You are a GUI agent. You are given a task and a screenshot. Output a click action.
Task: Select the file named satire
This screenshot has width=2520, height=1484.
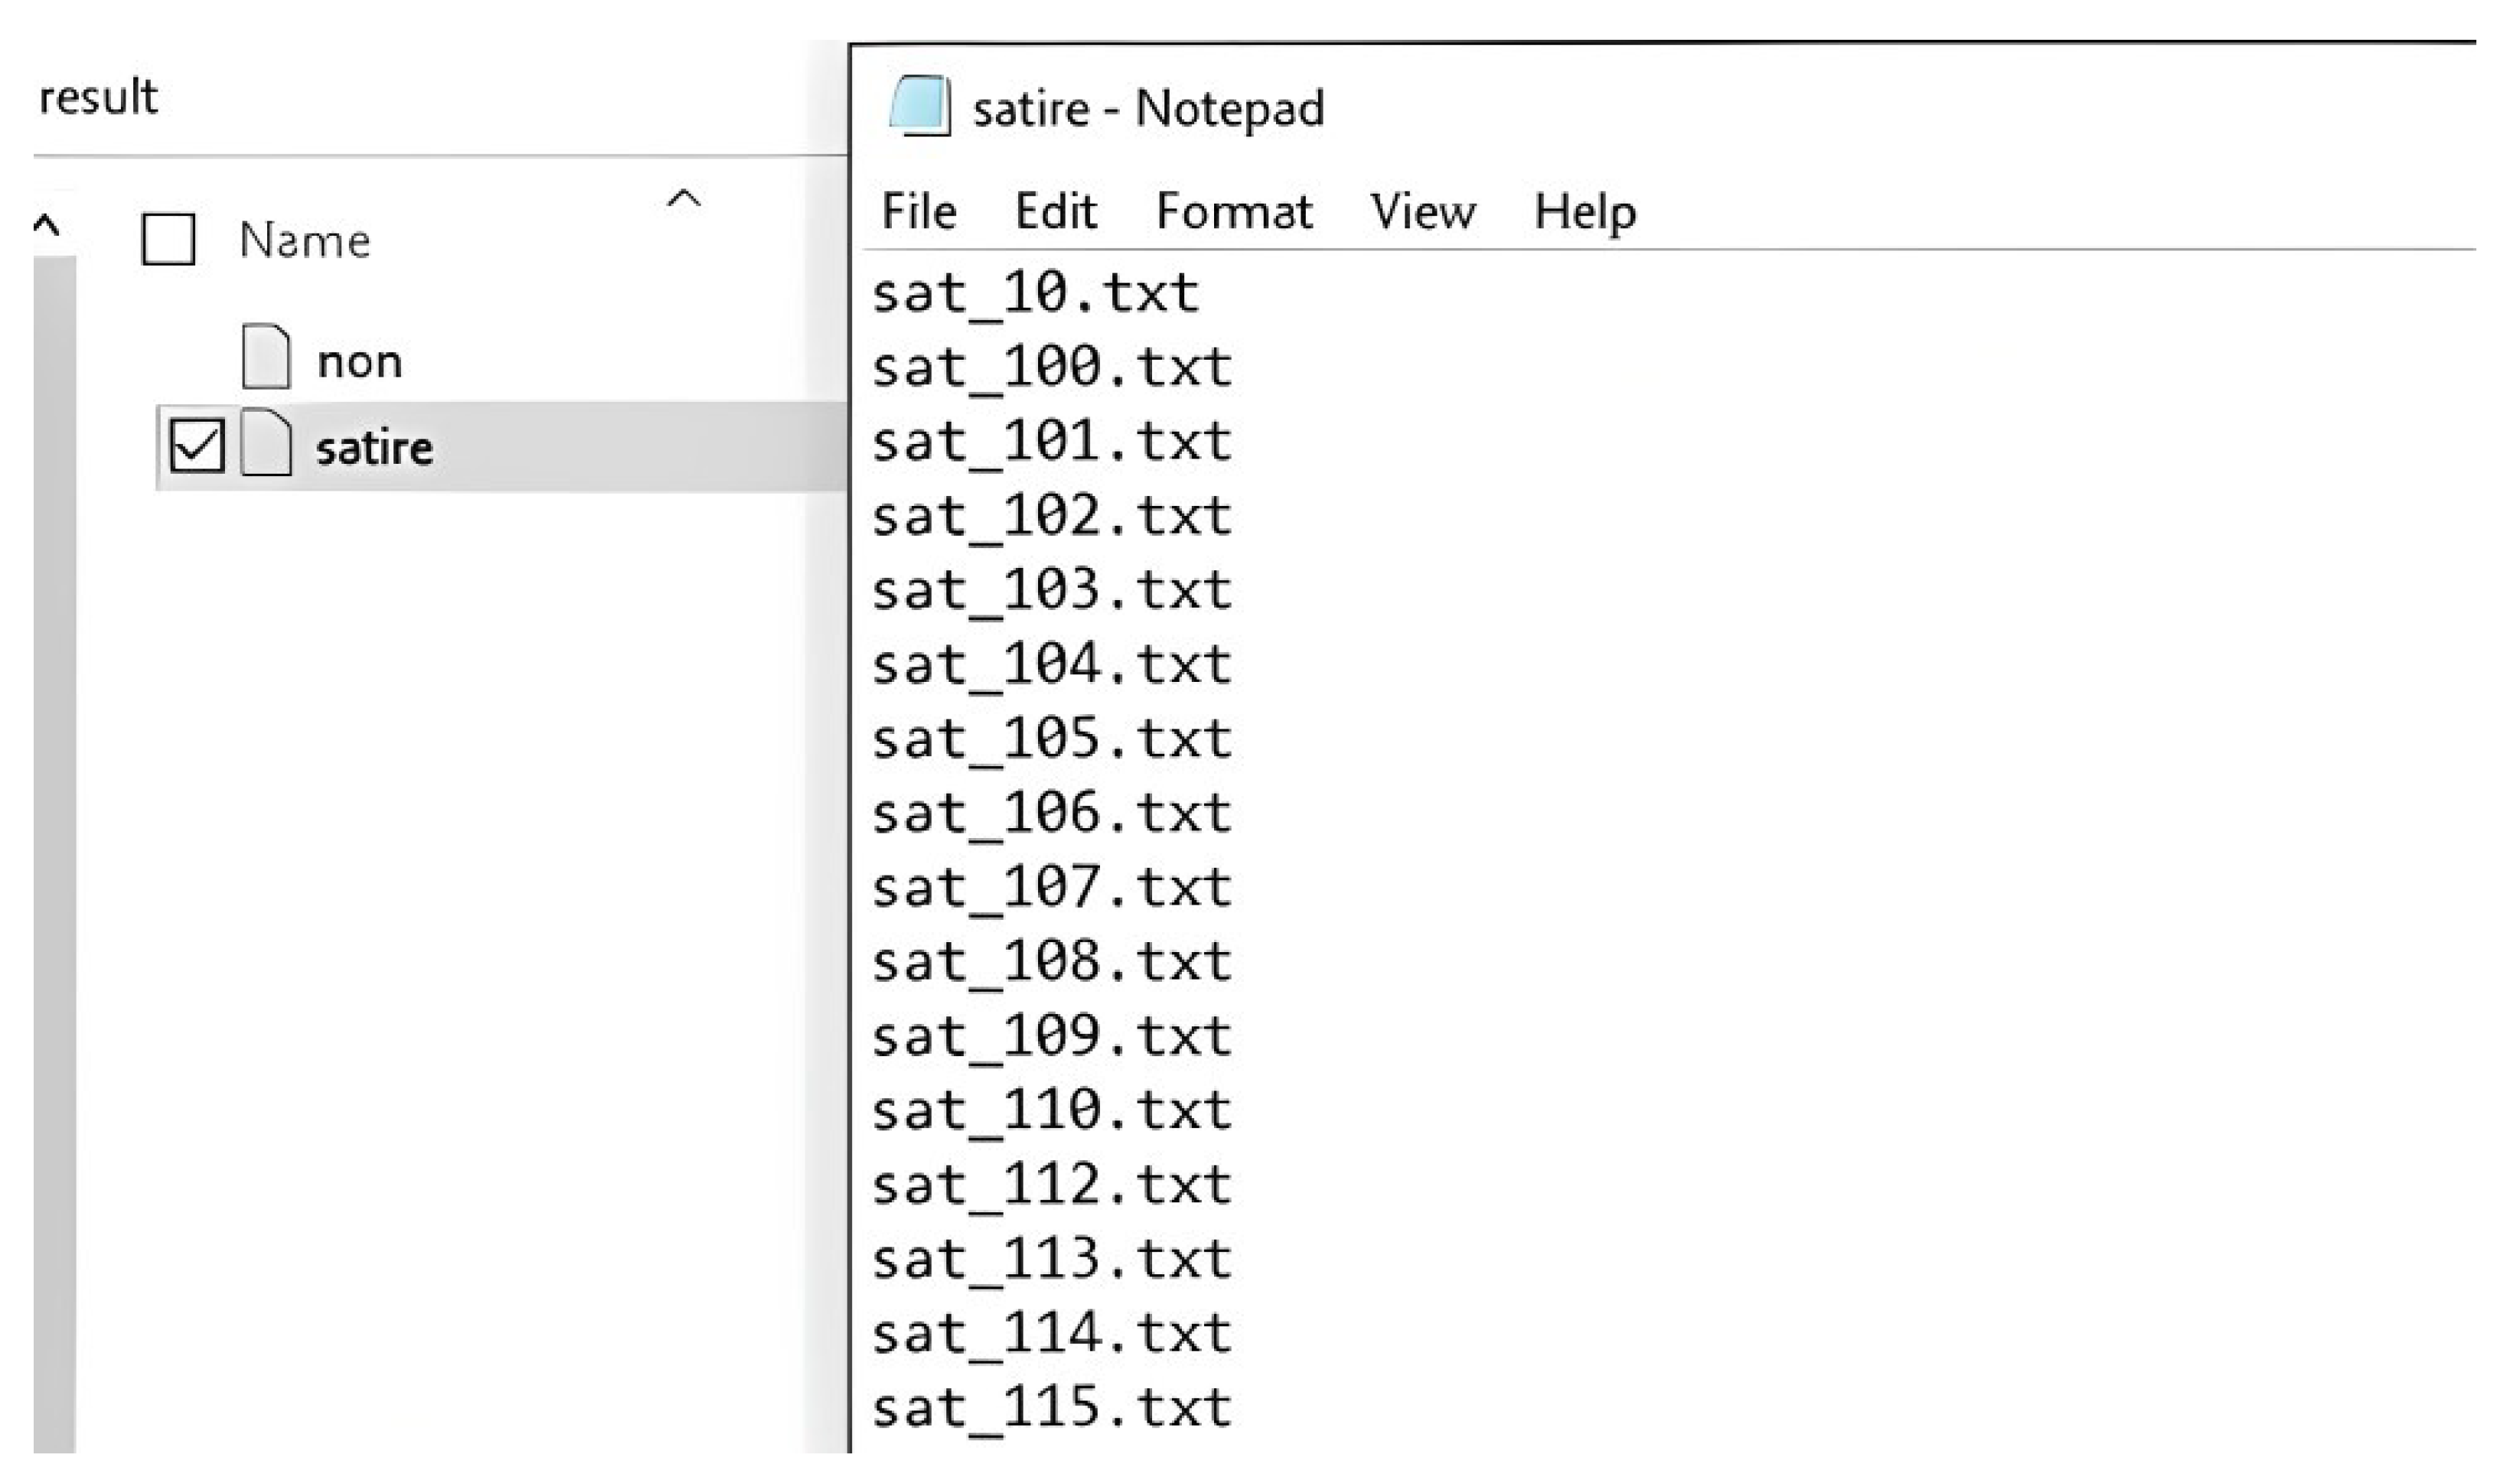pos(374,447)
